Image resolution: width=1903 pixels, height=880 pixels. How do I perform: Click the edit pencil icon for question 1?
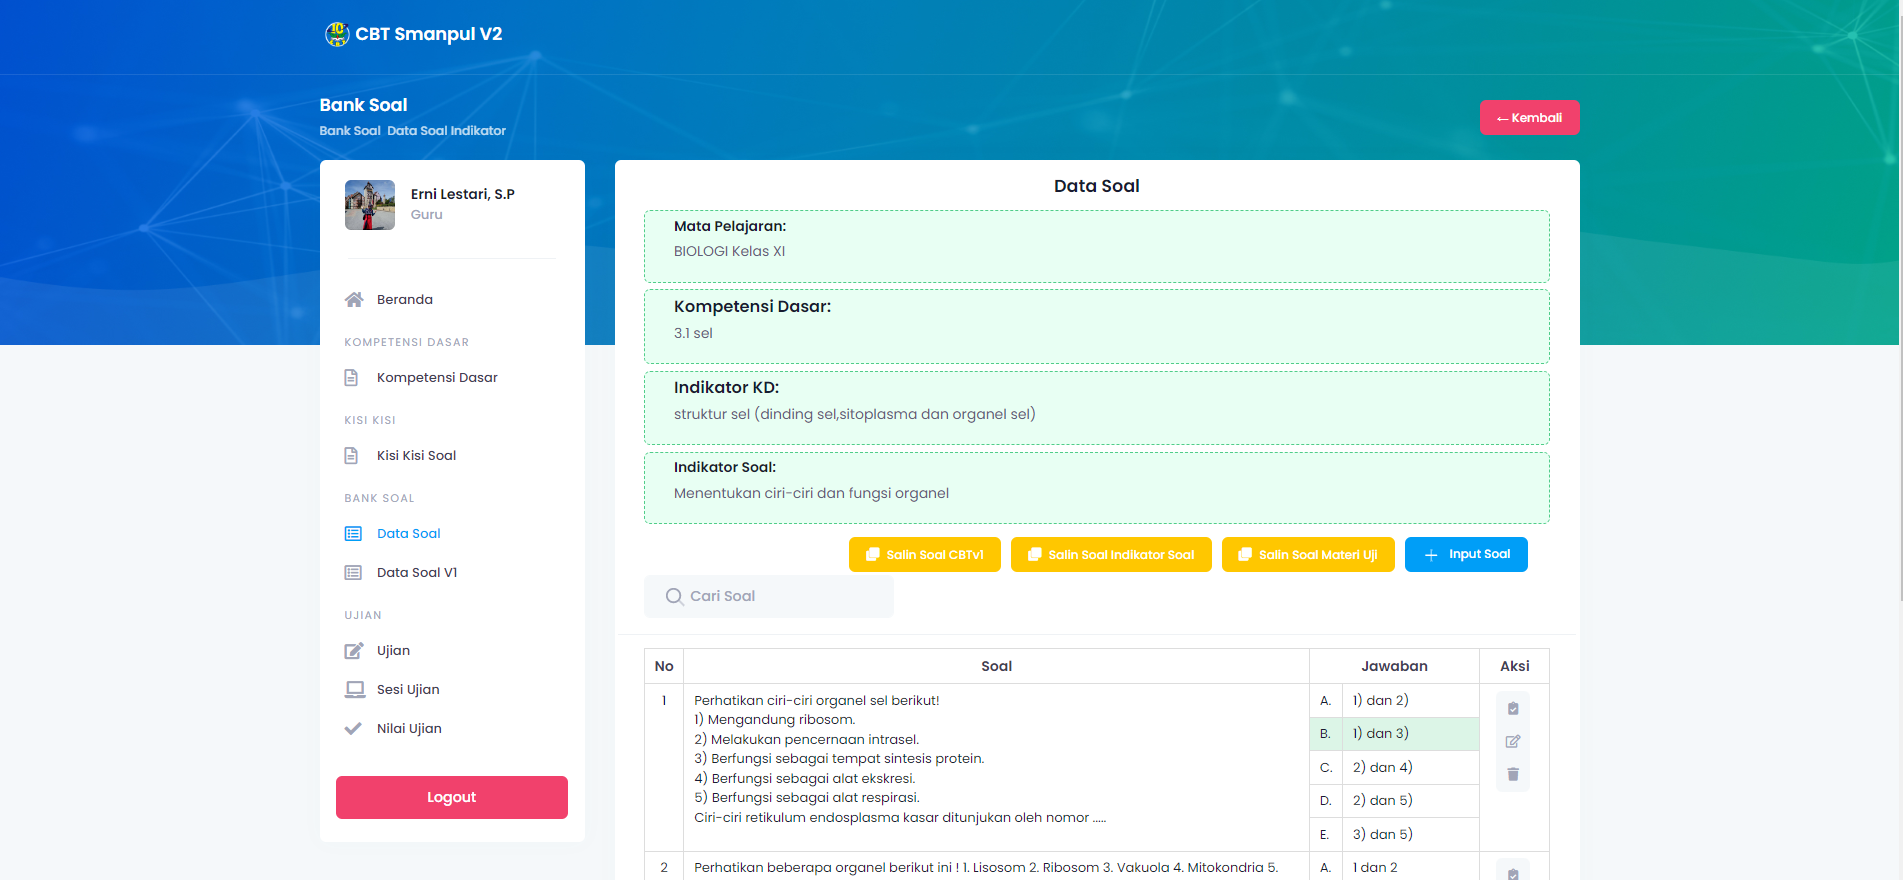[x=1512, y=741]
